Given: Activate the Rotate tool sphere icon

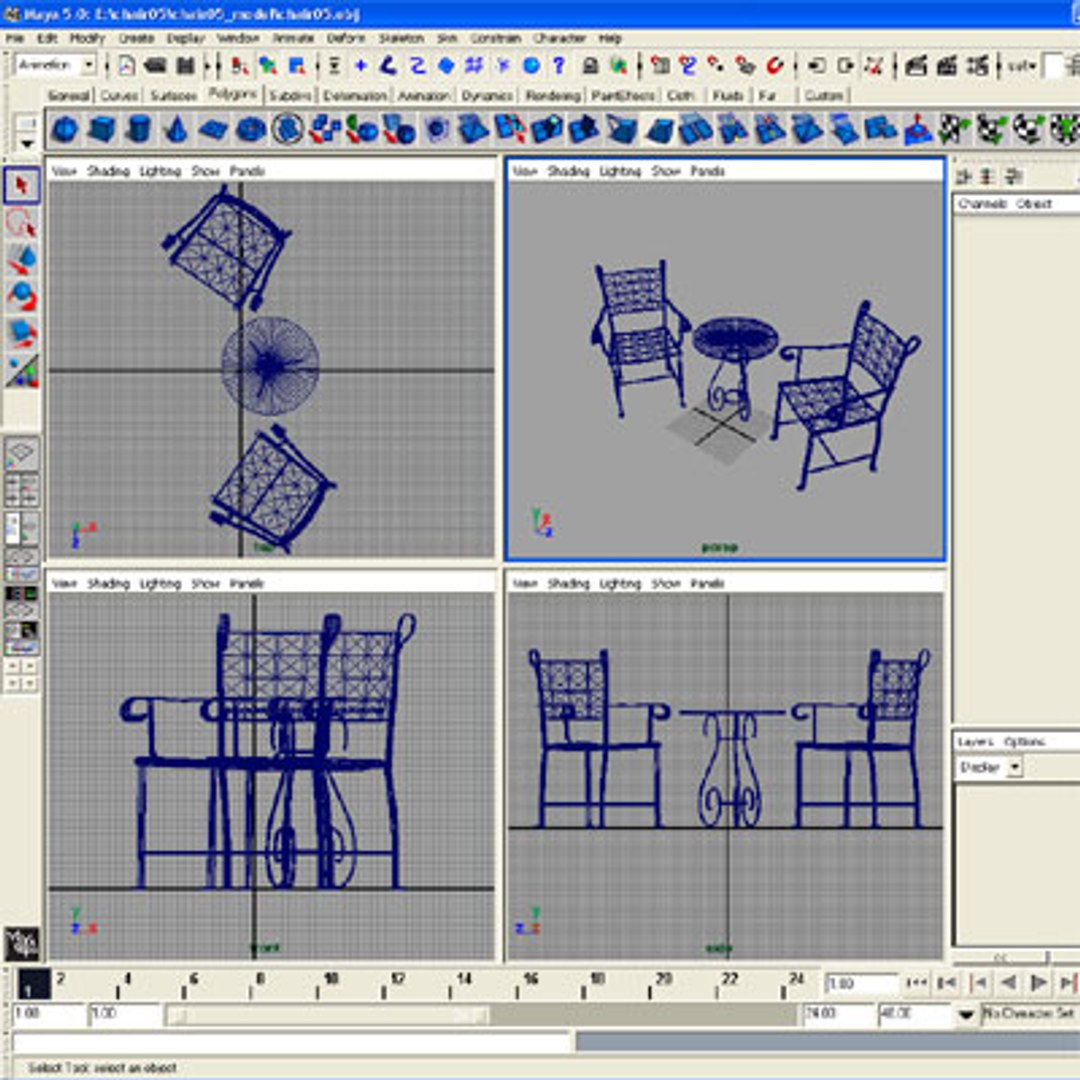Looking at the screenshot, I should [21, 297].
